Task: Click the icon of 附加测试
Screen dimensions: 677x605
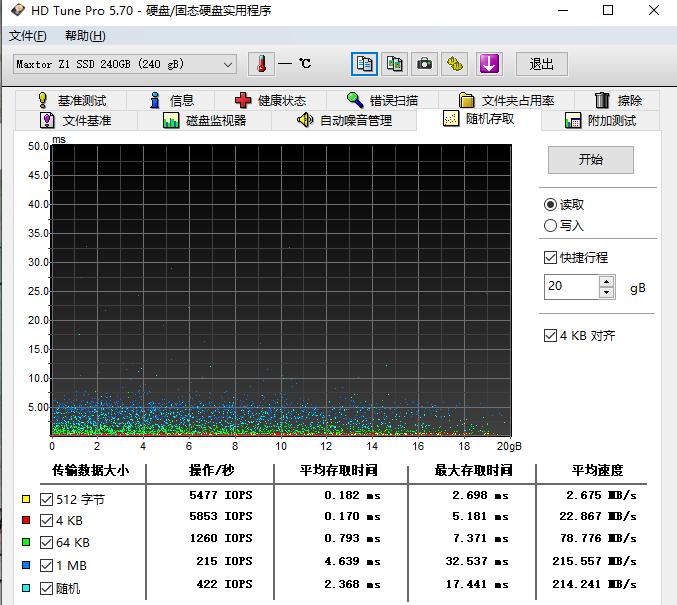Action: point(573,120)
